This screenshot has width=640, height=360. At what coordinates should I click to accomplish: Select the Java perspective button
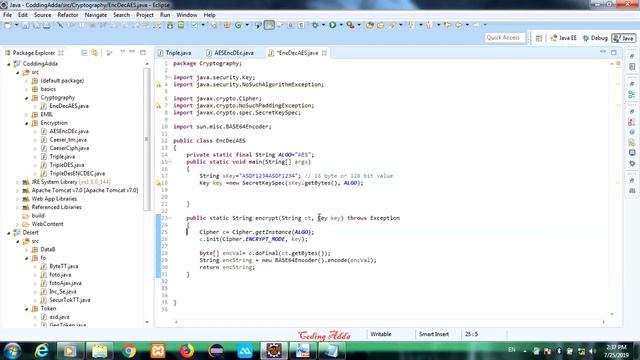(624, 38)
